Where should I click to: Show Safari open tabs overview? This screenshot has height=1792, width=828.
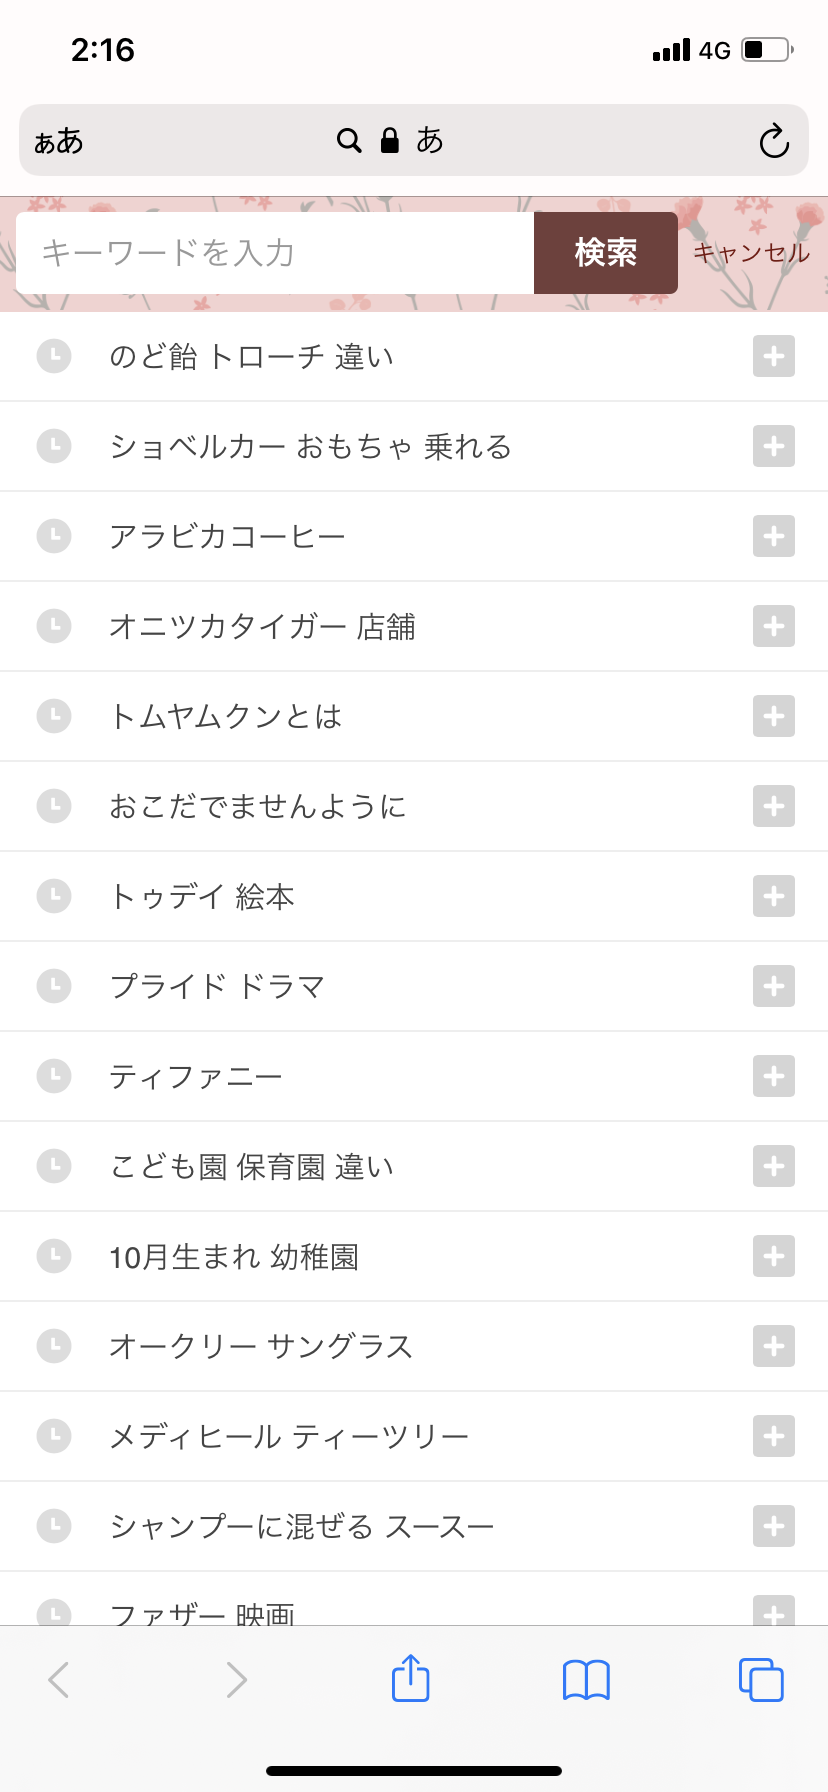pyautogui.click(x=761, y=1680)
